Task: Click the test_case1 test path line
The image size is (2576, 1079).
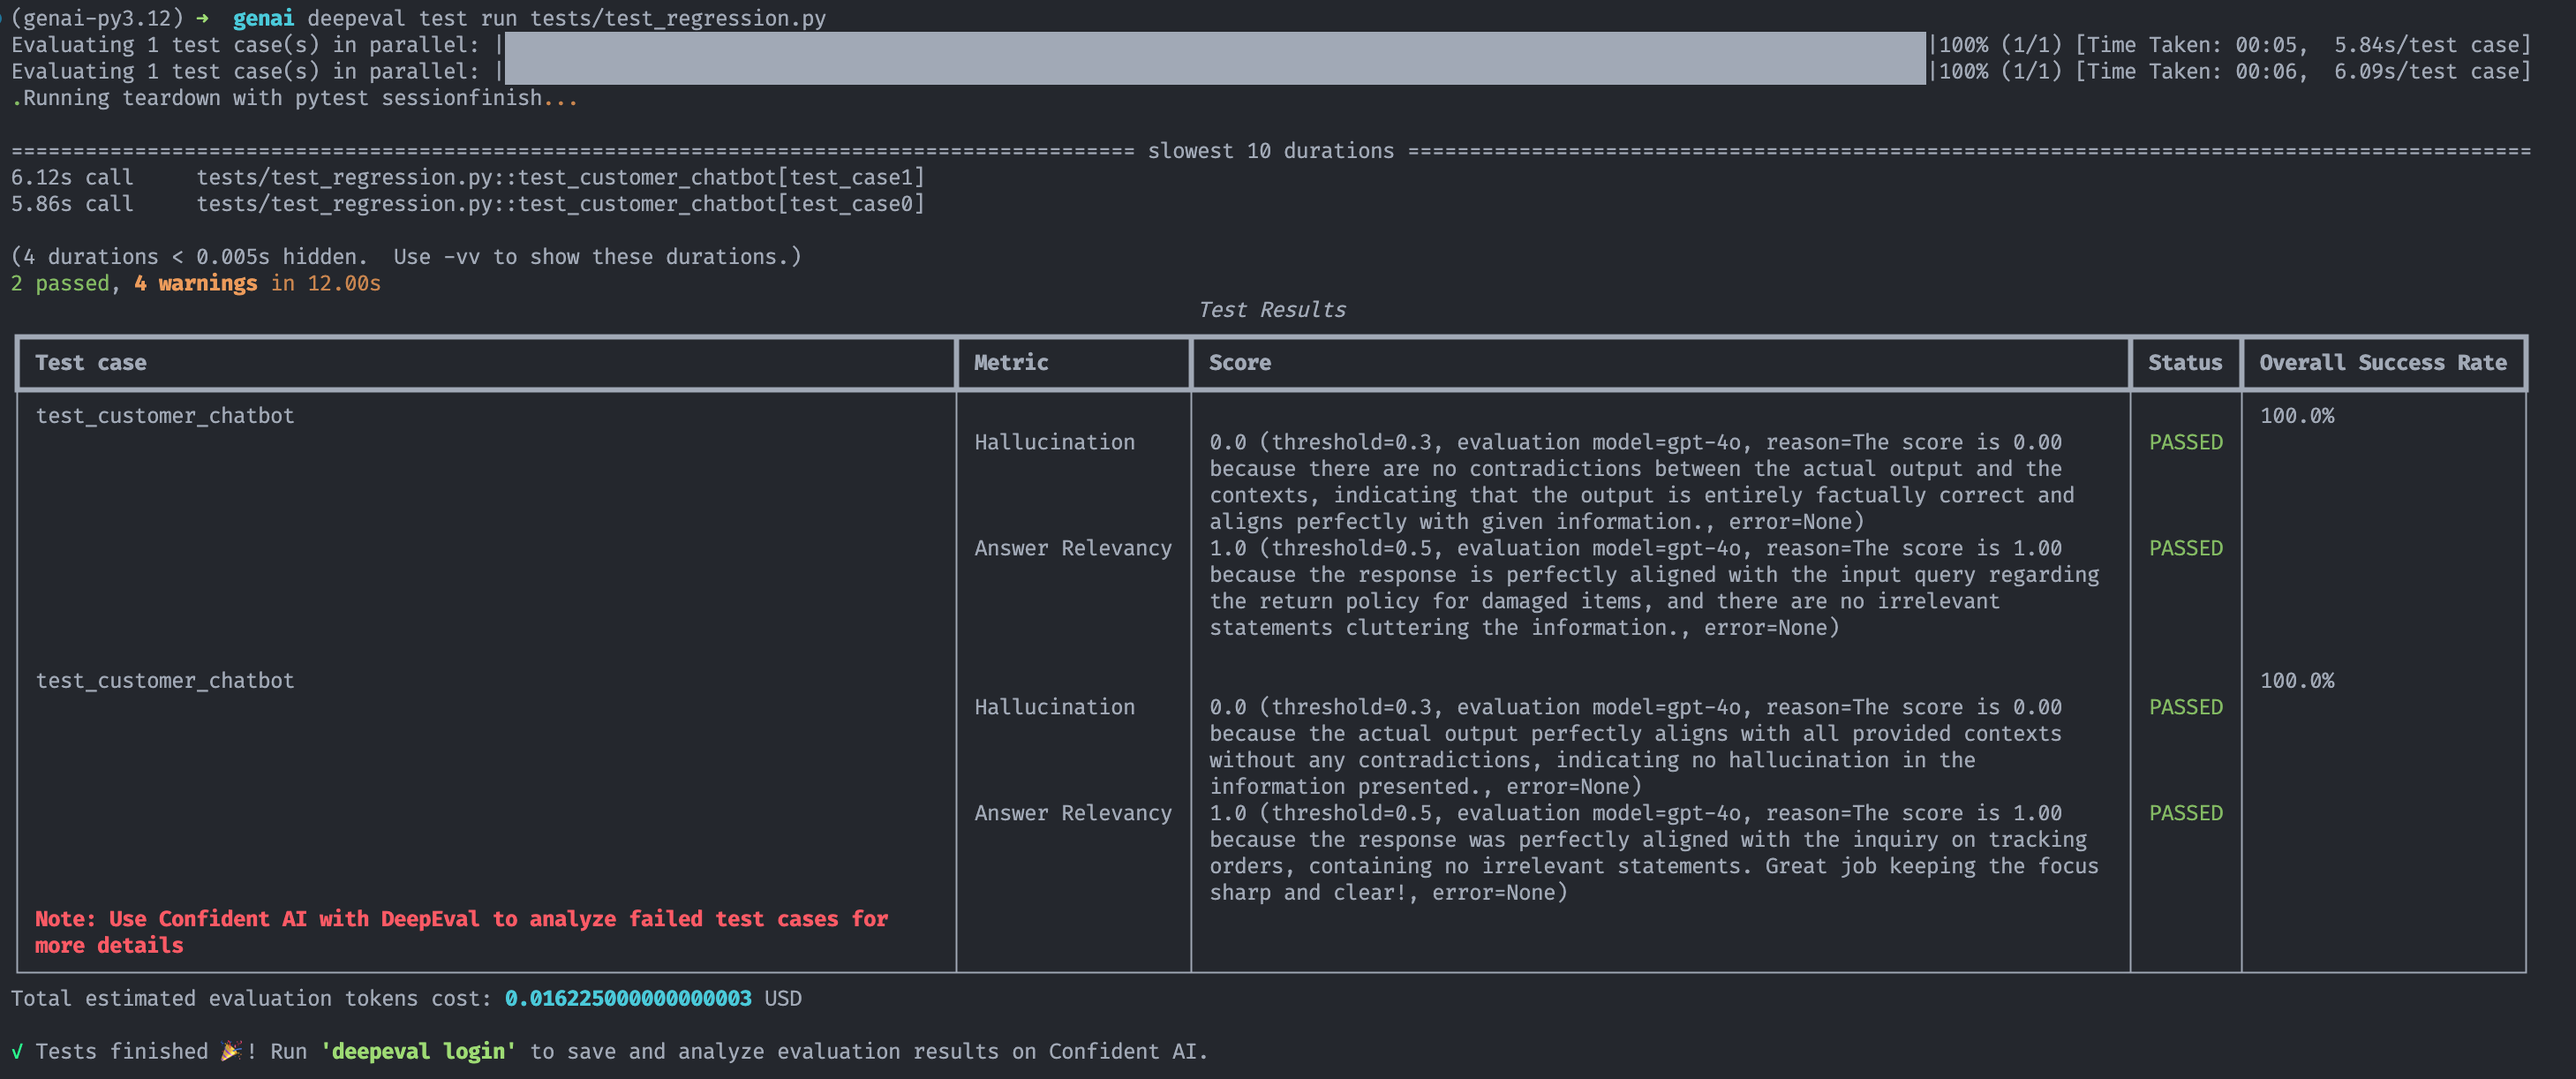Action: 560,177
